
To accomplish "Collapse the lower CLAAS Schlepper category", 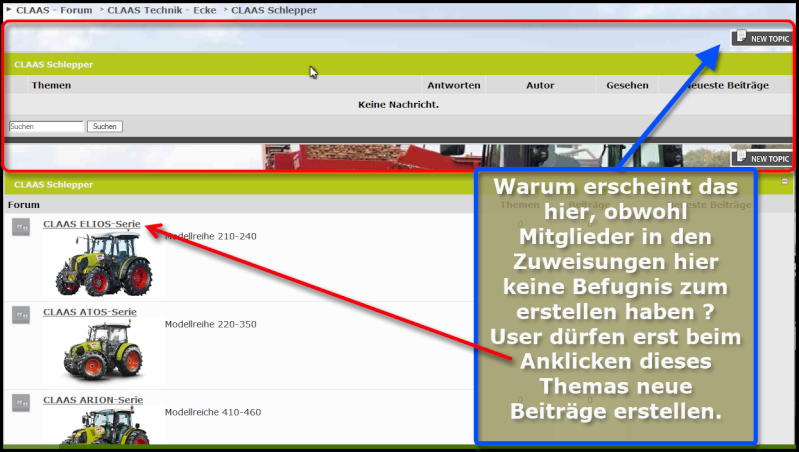I will click(x=785, y=181).
